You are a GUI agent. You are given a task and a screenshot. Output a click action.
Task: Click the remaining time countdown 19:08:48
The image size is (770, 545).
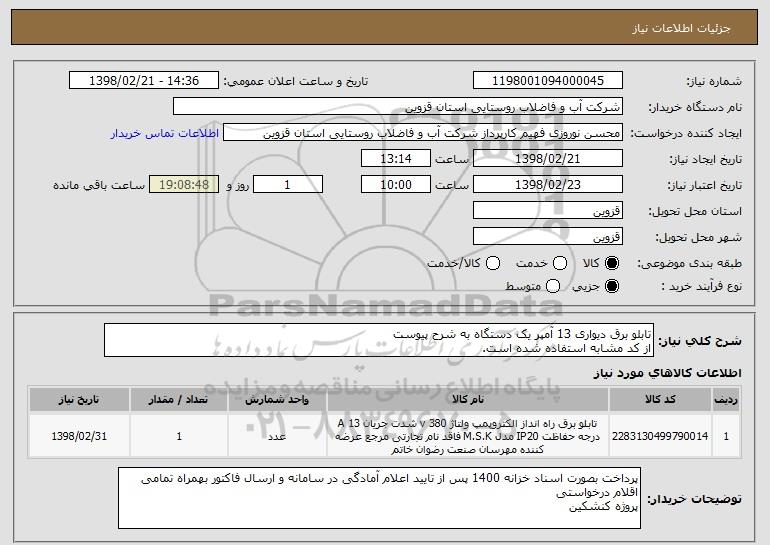coord(184,185)
